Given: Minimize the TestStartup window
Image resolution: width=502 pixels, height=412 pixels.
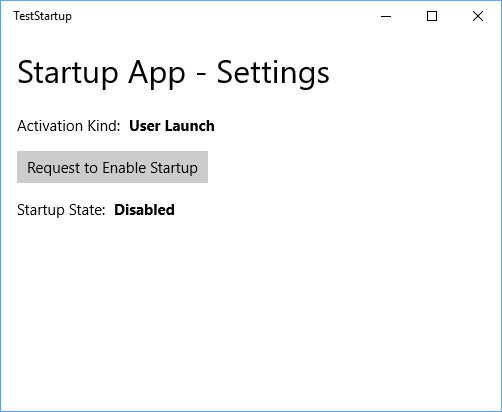Looking at the screenshot, I should click(x=386, y=16).
